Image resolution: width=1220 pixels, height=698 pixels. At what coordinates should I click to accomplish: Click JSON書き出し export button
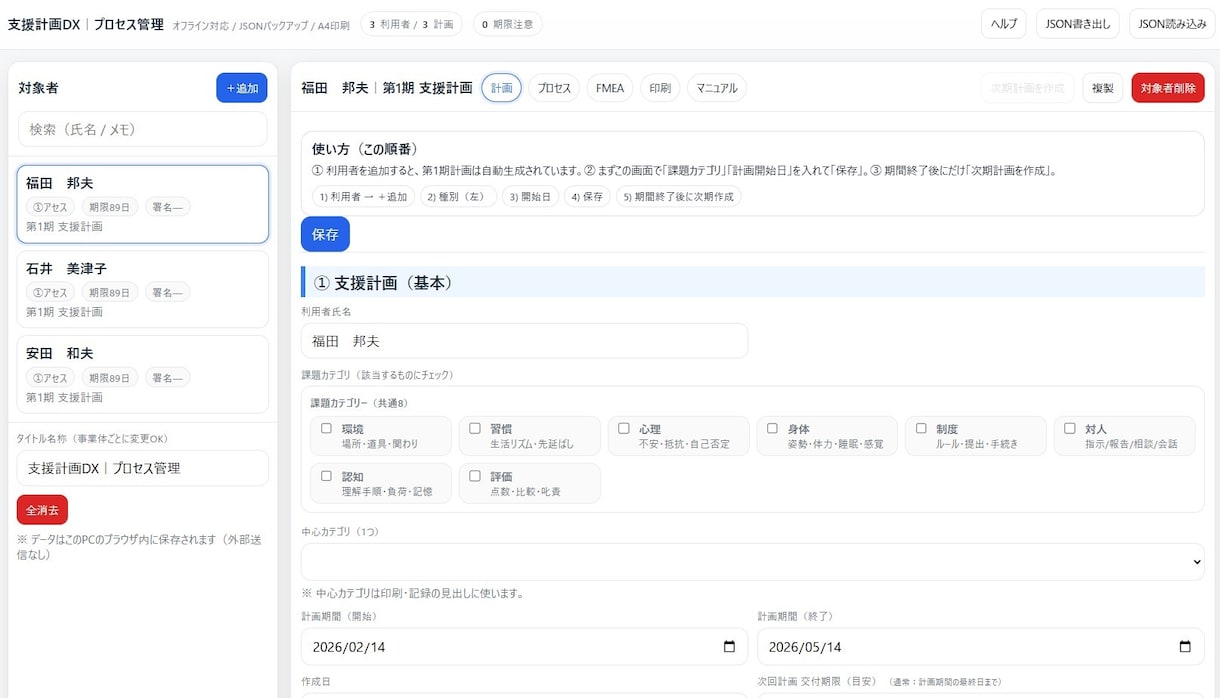1078,24
